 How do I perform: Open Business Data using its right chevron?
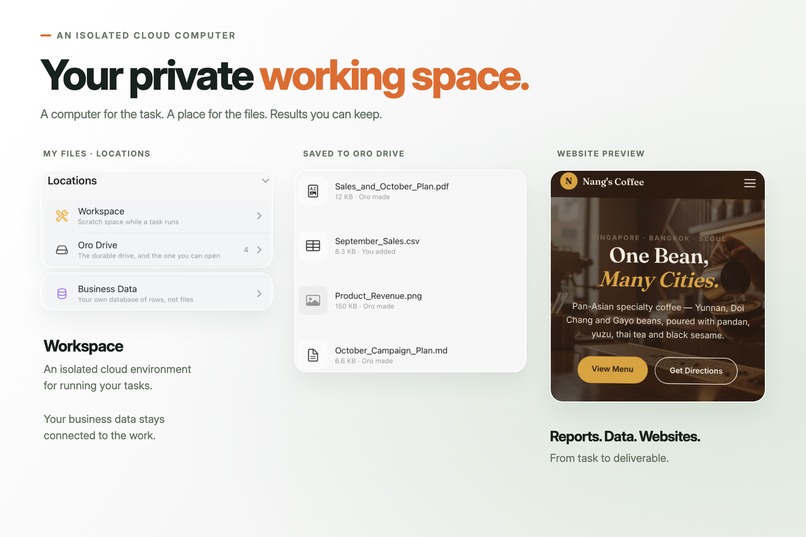[x=259, y=293]
